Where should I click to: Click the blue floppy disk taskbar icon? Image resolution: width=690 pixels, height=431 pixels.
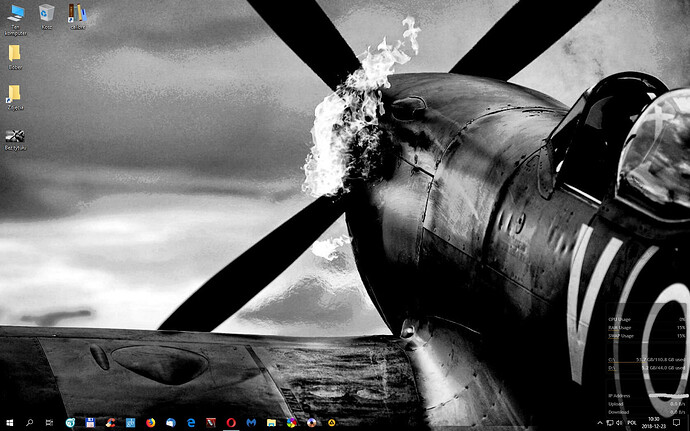click(90, 423)
